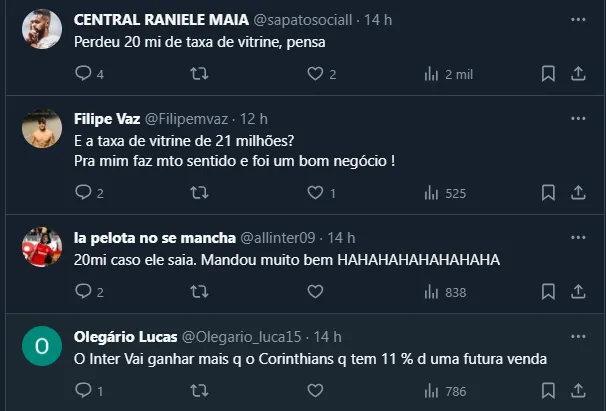Reply to Olegário Lucas's tweet
The height and width of the screenshot is (411, 606).
point(83,391)
